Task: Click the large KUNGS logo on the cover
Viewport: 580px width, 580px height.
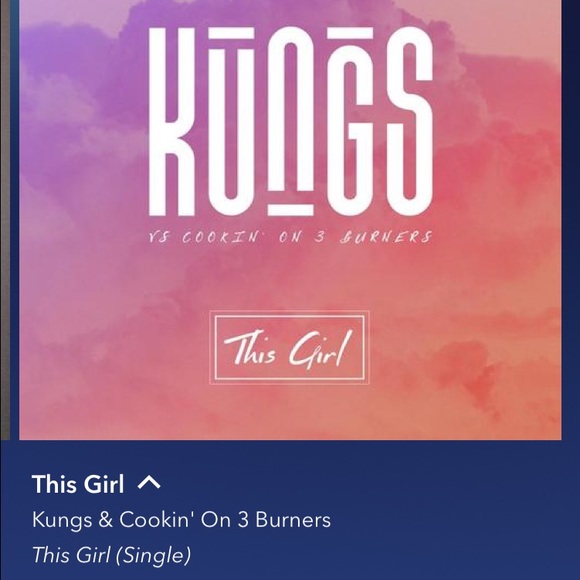Action: pos(291,121)
